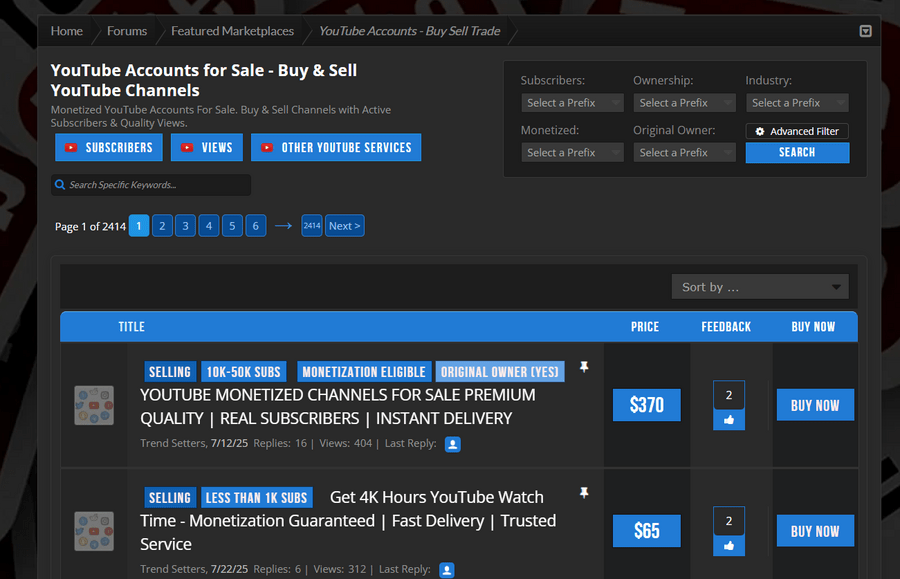This screenshot has width=900, height=579.
Task: Open last reply user avatar on first listing
Action: pos(452,444)
